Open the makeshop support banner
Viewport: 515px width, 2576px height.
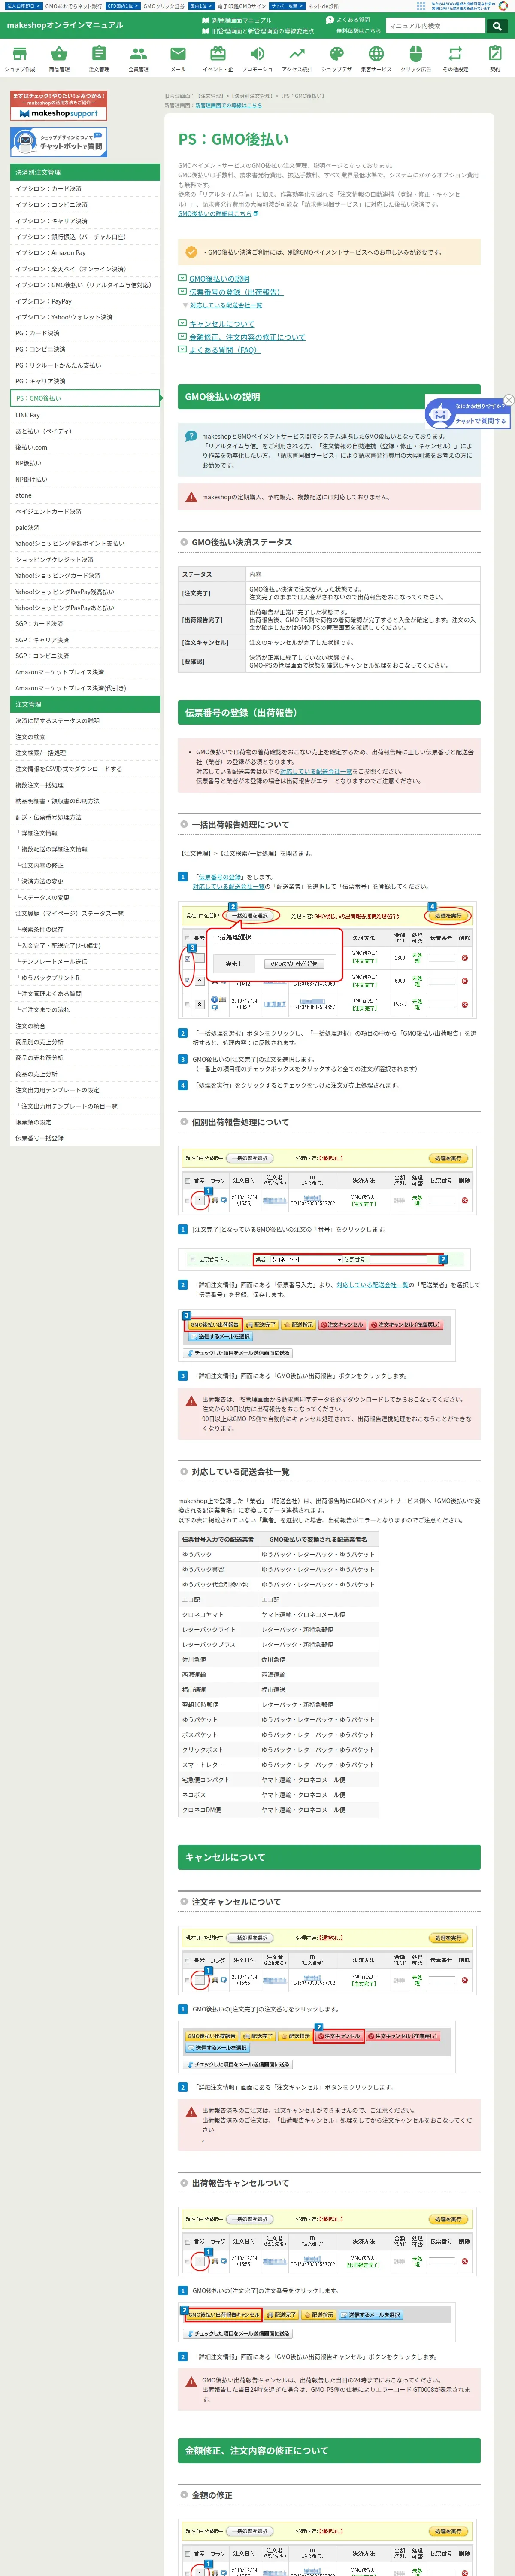click(x=58, y=106)
